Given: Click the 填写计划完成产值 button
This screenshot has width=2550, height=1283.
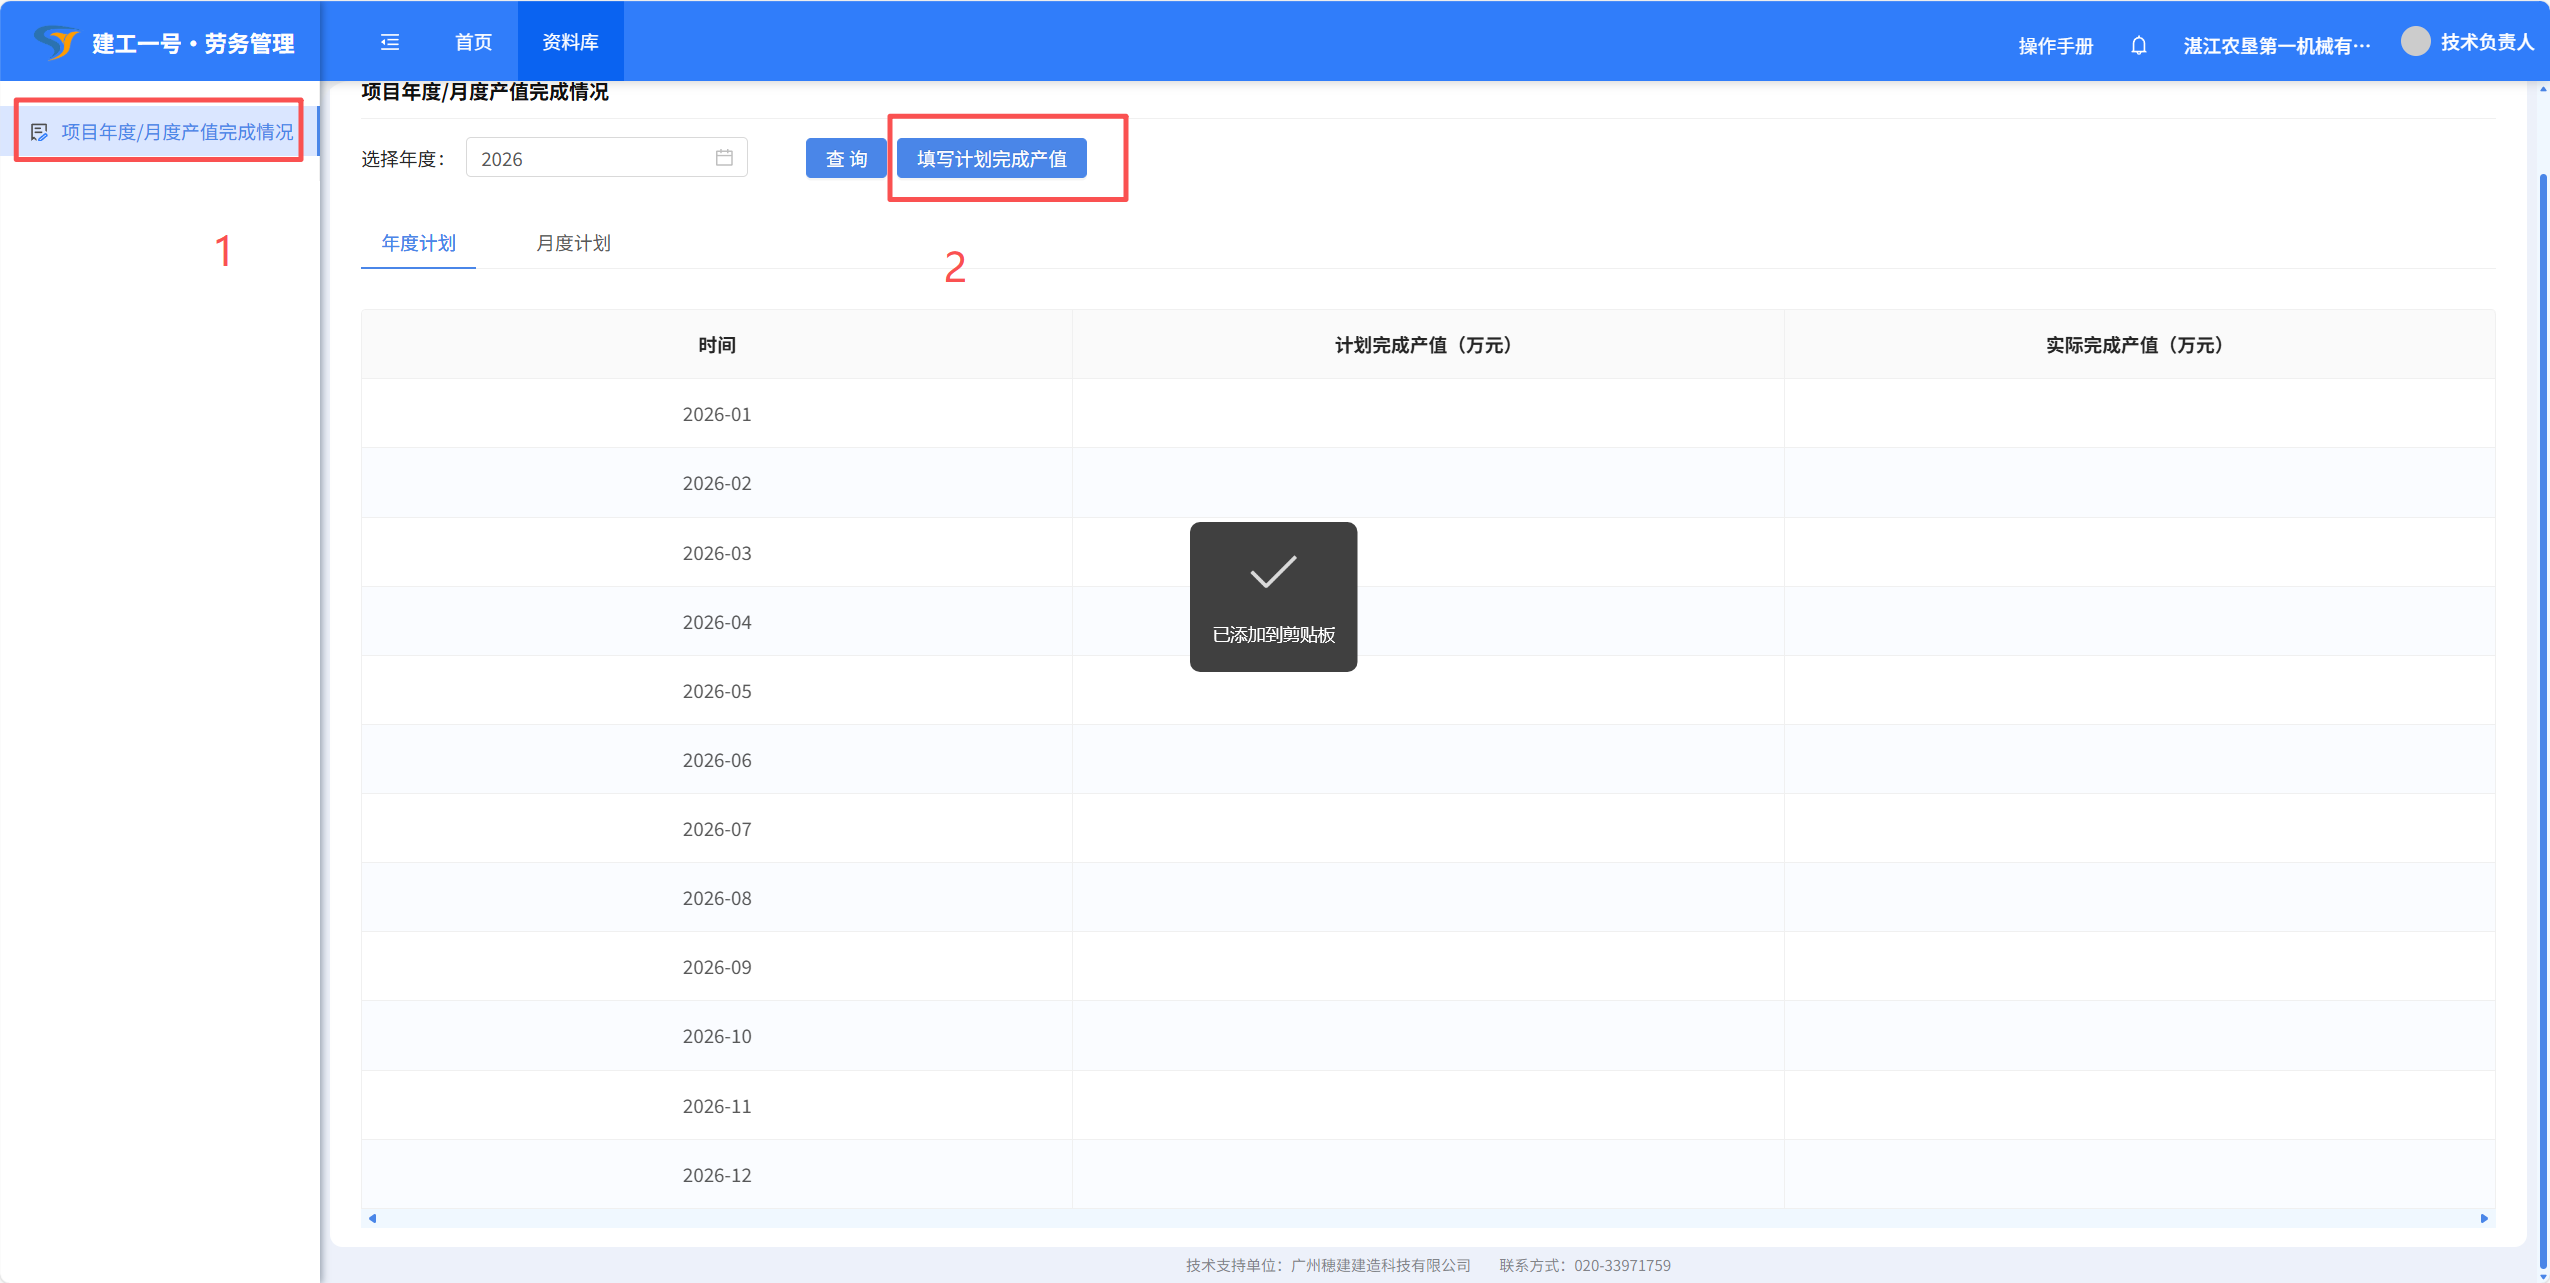Looking at the screenshot, I should tap(991, 159).
